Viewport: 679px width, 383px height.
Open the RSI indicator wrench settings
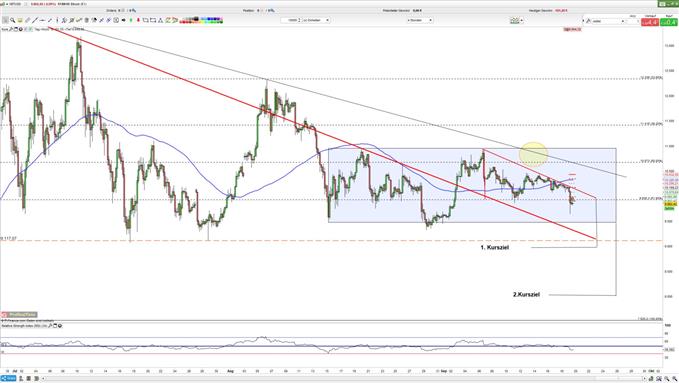click(50, 325)
